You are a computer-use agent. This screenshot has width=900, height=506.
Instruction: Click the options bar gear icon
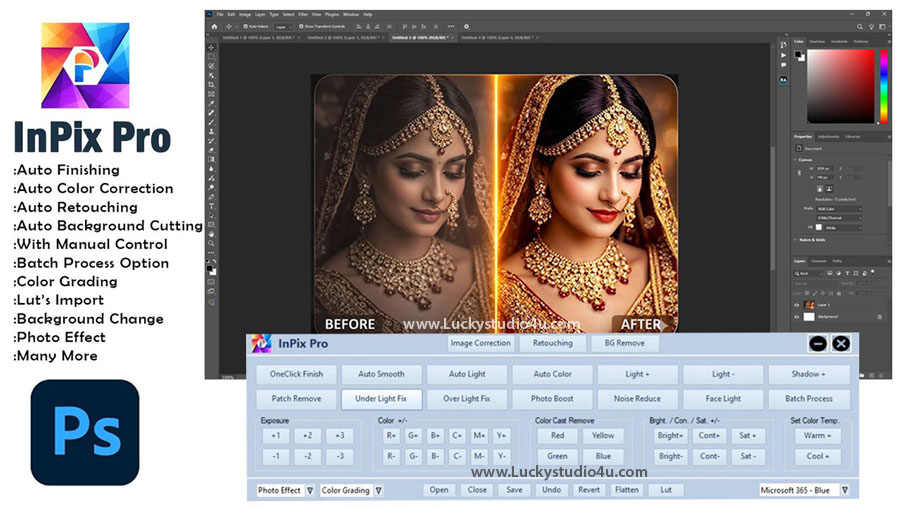tap(466, 26)
